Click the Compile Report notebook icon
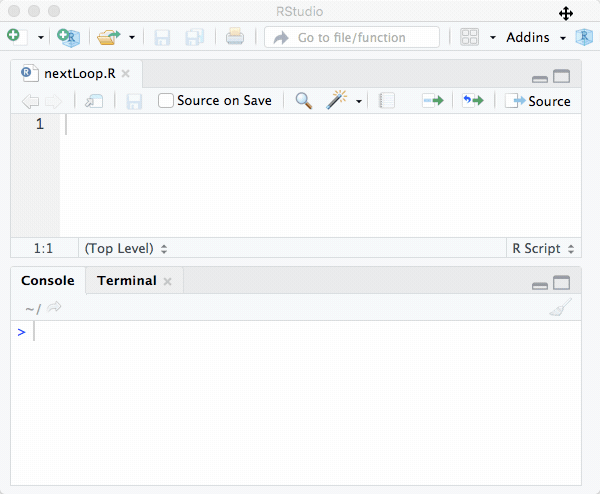The height and width of the screenshot is (494, 600). pos(386,101)
